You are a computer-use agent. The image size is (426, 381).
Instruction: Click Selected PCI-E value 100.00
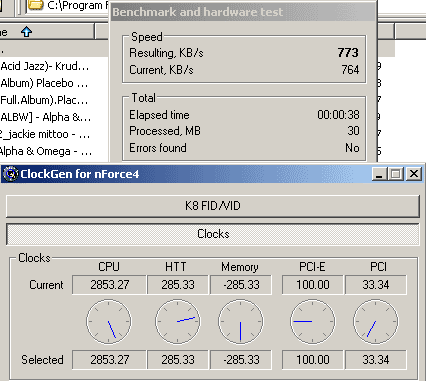point(313,360)
